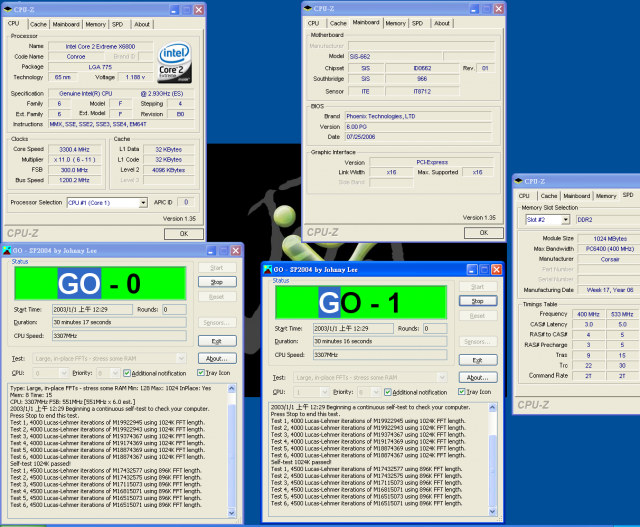Click the Intel Core 2 Extreme logo

175,62
